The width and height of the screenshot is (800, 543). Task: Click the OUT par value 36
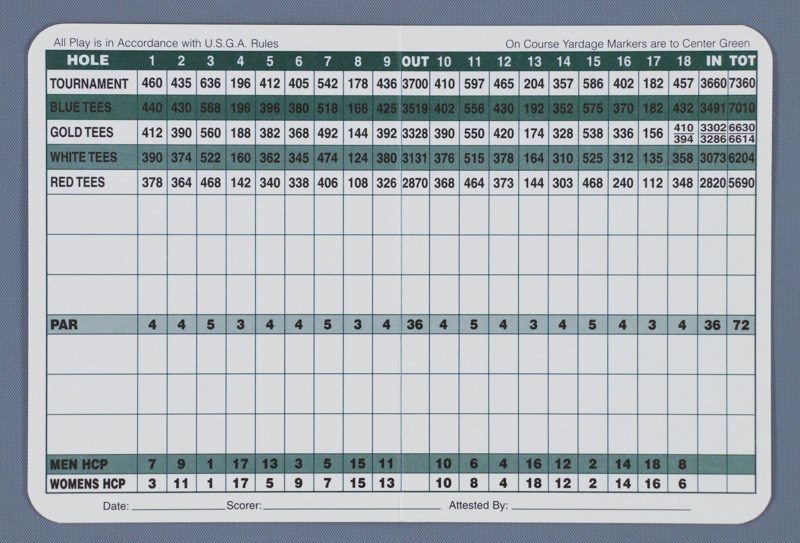click(414, 325)
